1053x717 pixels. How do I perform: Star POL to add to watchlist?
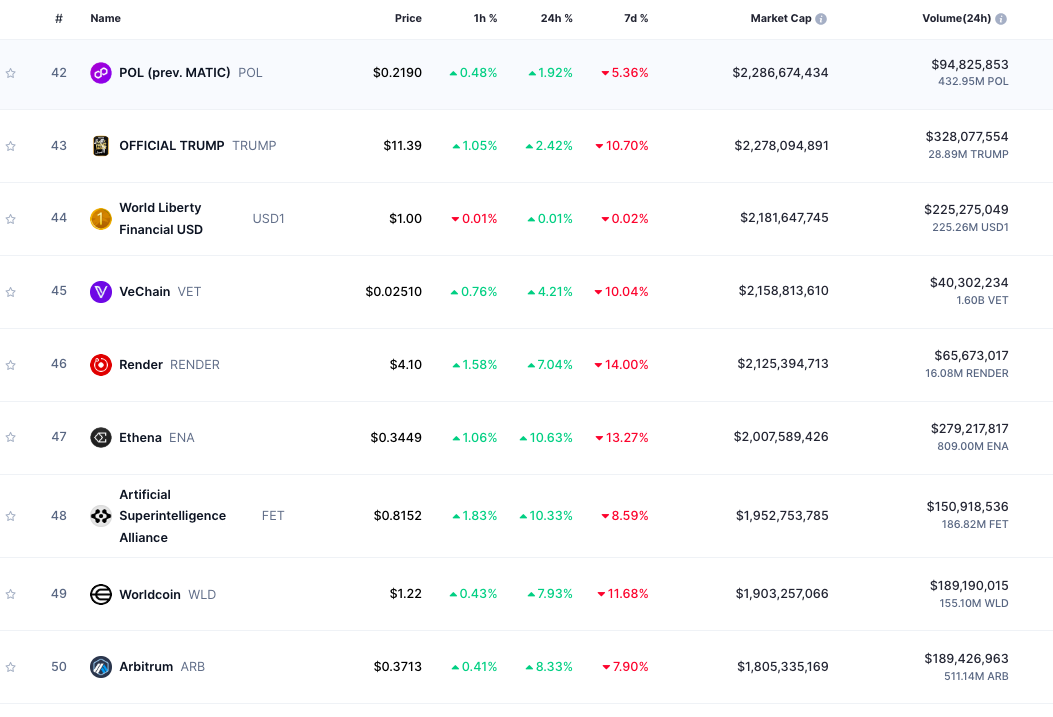tap(11, 73)
